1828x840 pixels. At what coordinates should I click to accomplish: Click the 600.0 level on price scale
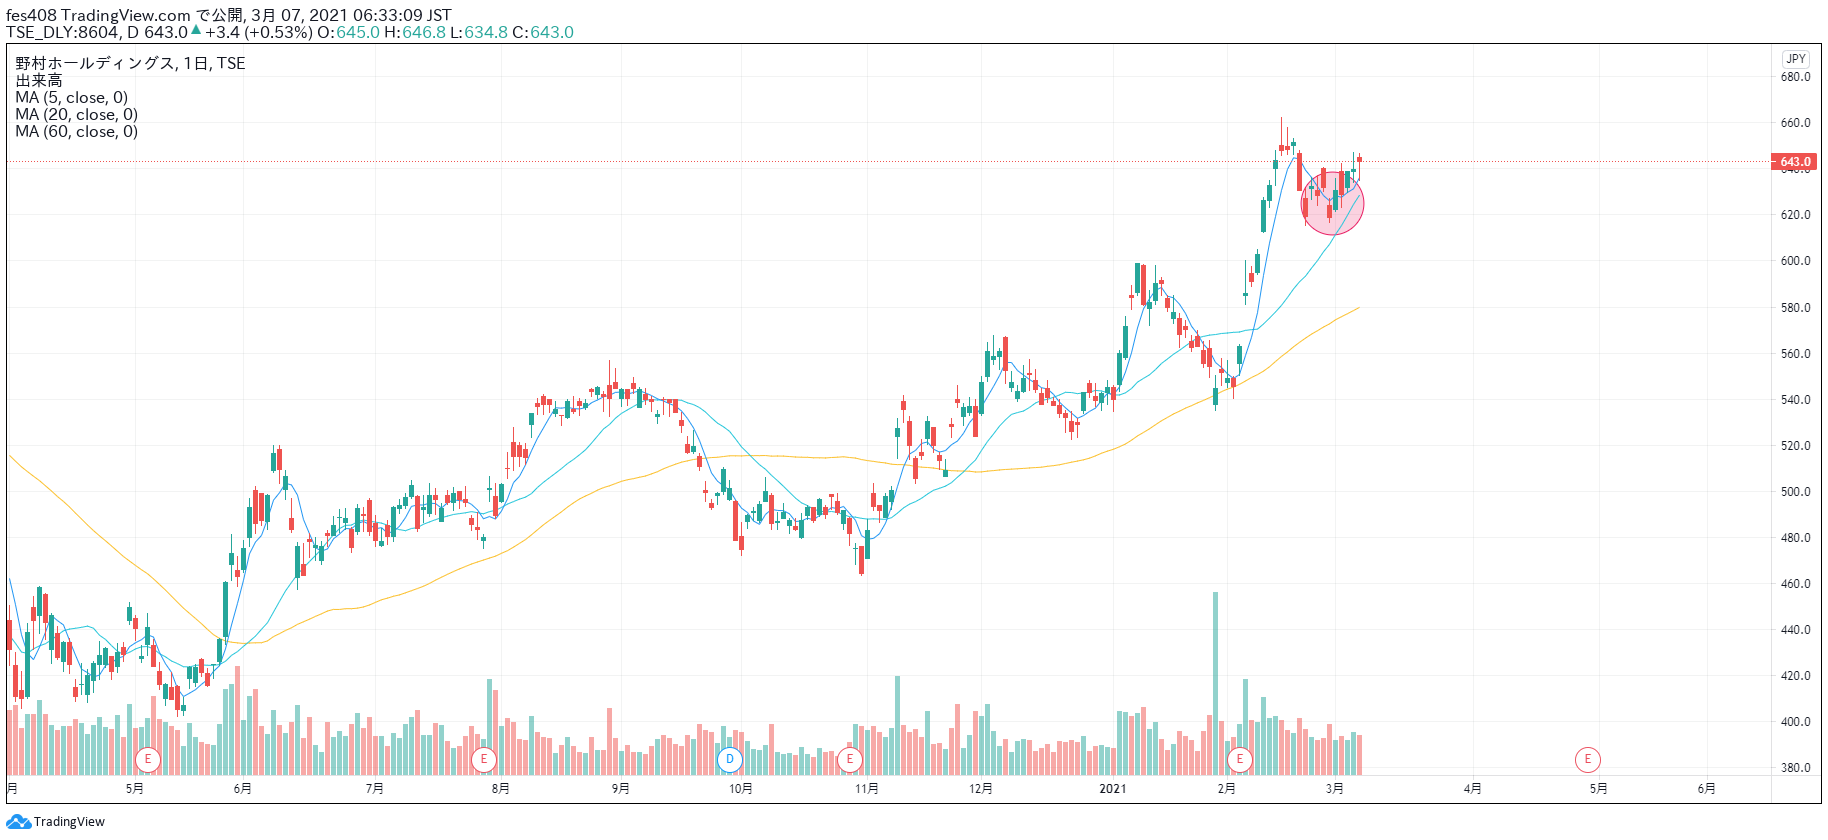pyautogui.click(x=1795, y=261)
